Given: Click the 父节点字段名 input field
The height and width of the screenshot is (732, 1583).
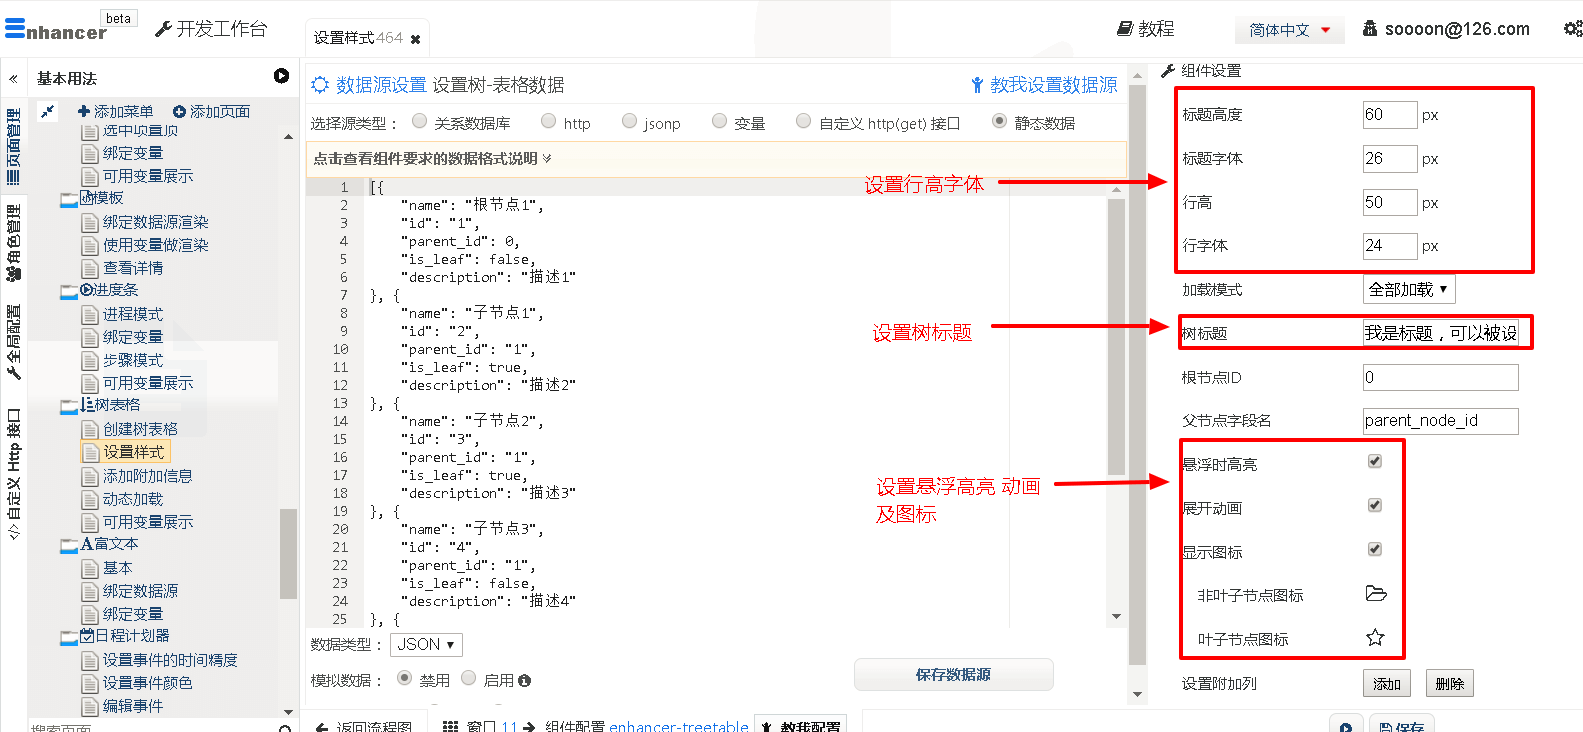Looking at the screenshot, I should (1440, 421).
